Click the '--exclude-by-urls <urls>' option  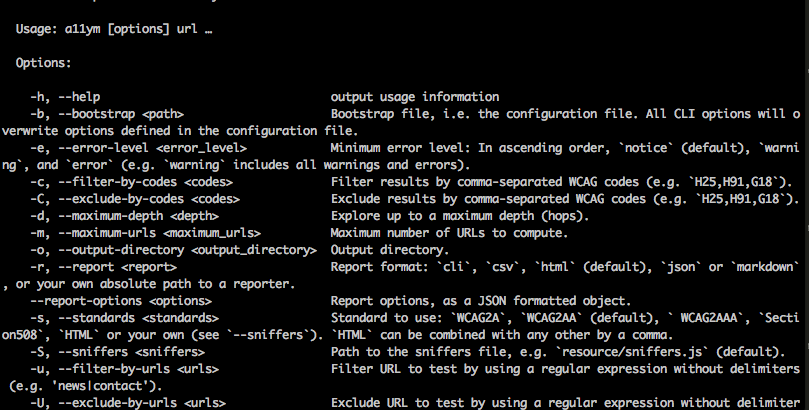tap(142, 403)
